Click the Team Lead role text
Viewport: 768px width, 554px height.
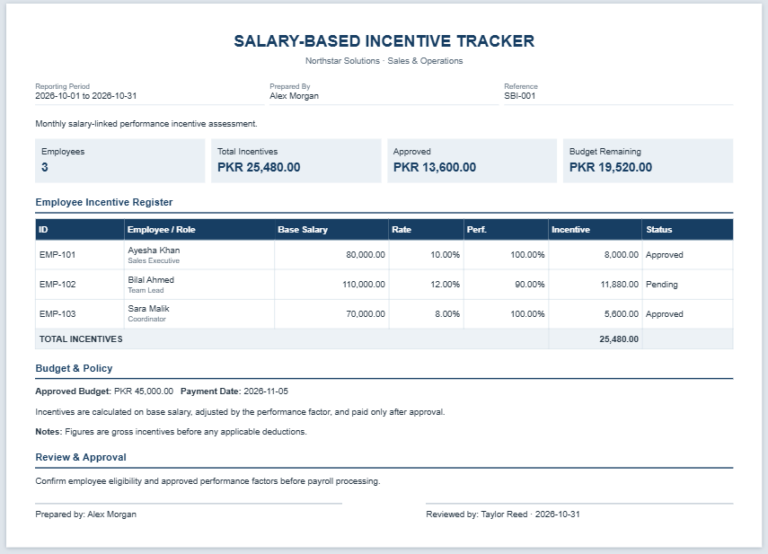pos(146,290)
